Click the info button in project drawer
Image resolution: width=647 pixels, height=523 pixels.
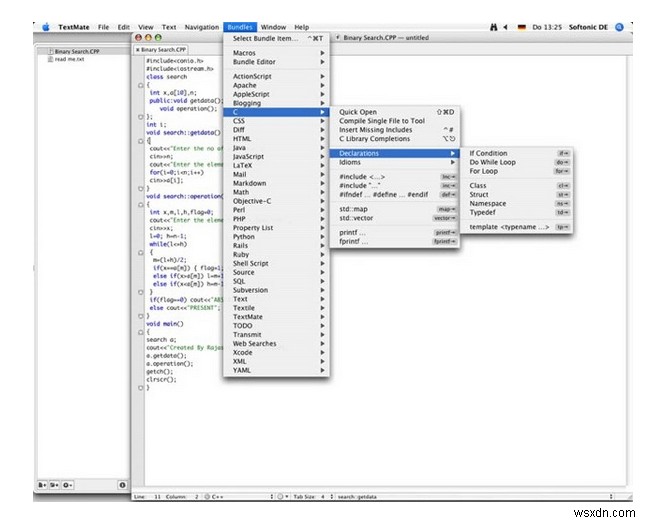pos(123,484)
